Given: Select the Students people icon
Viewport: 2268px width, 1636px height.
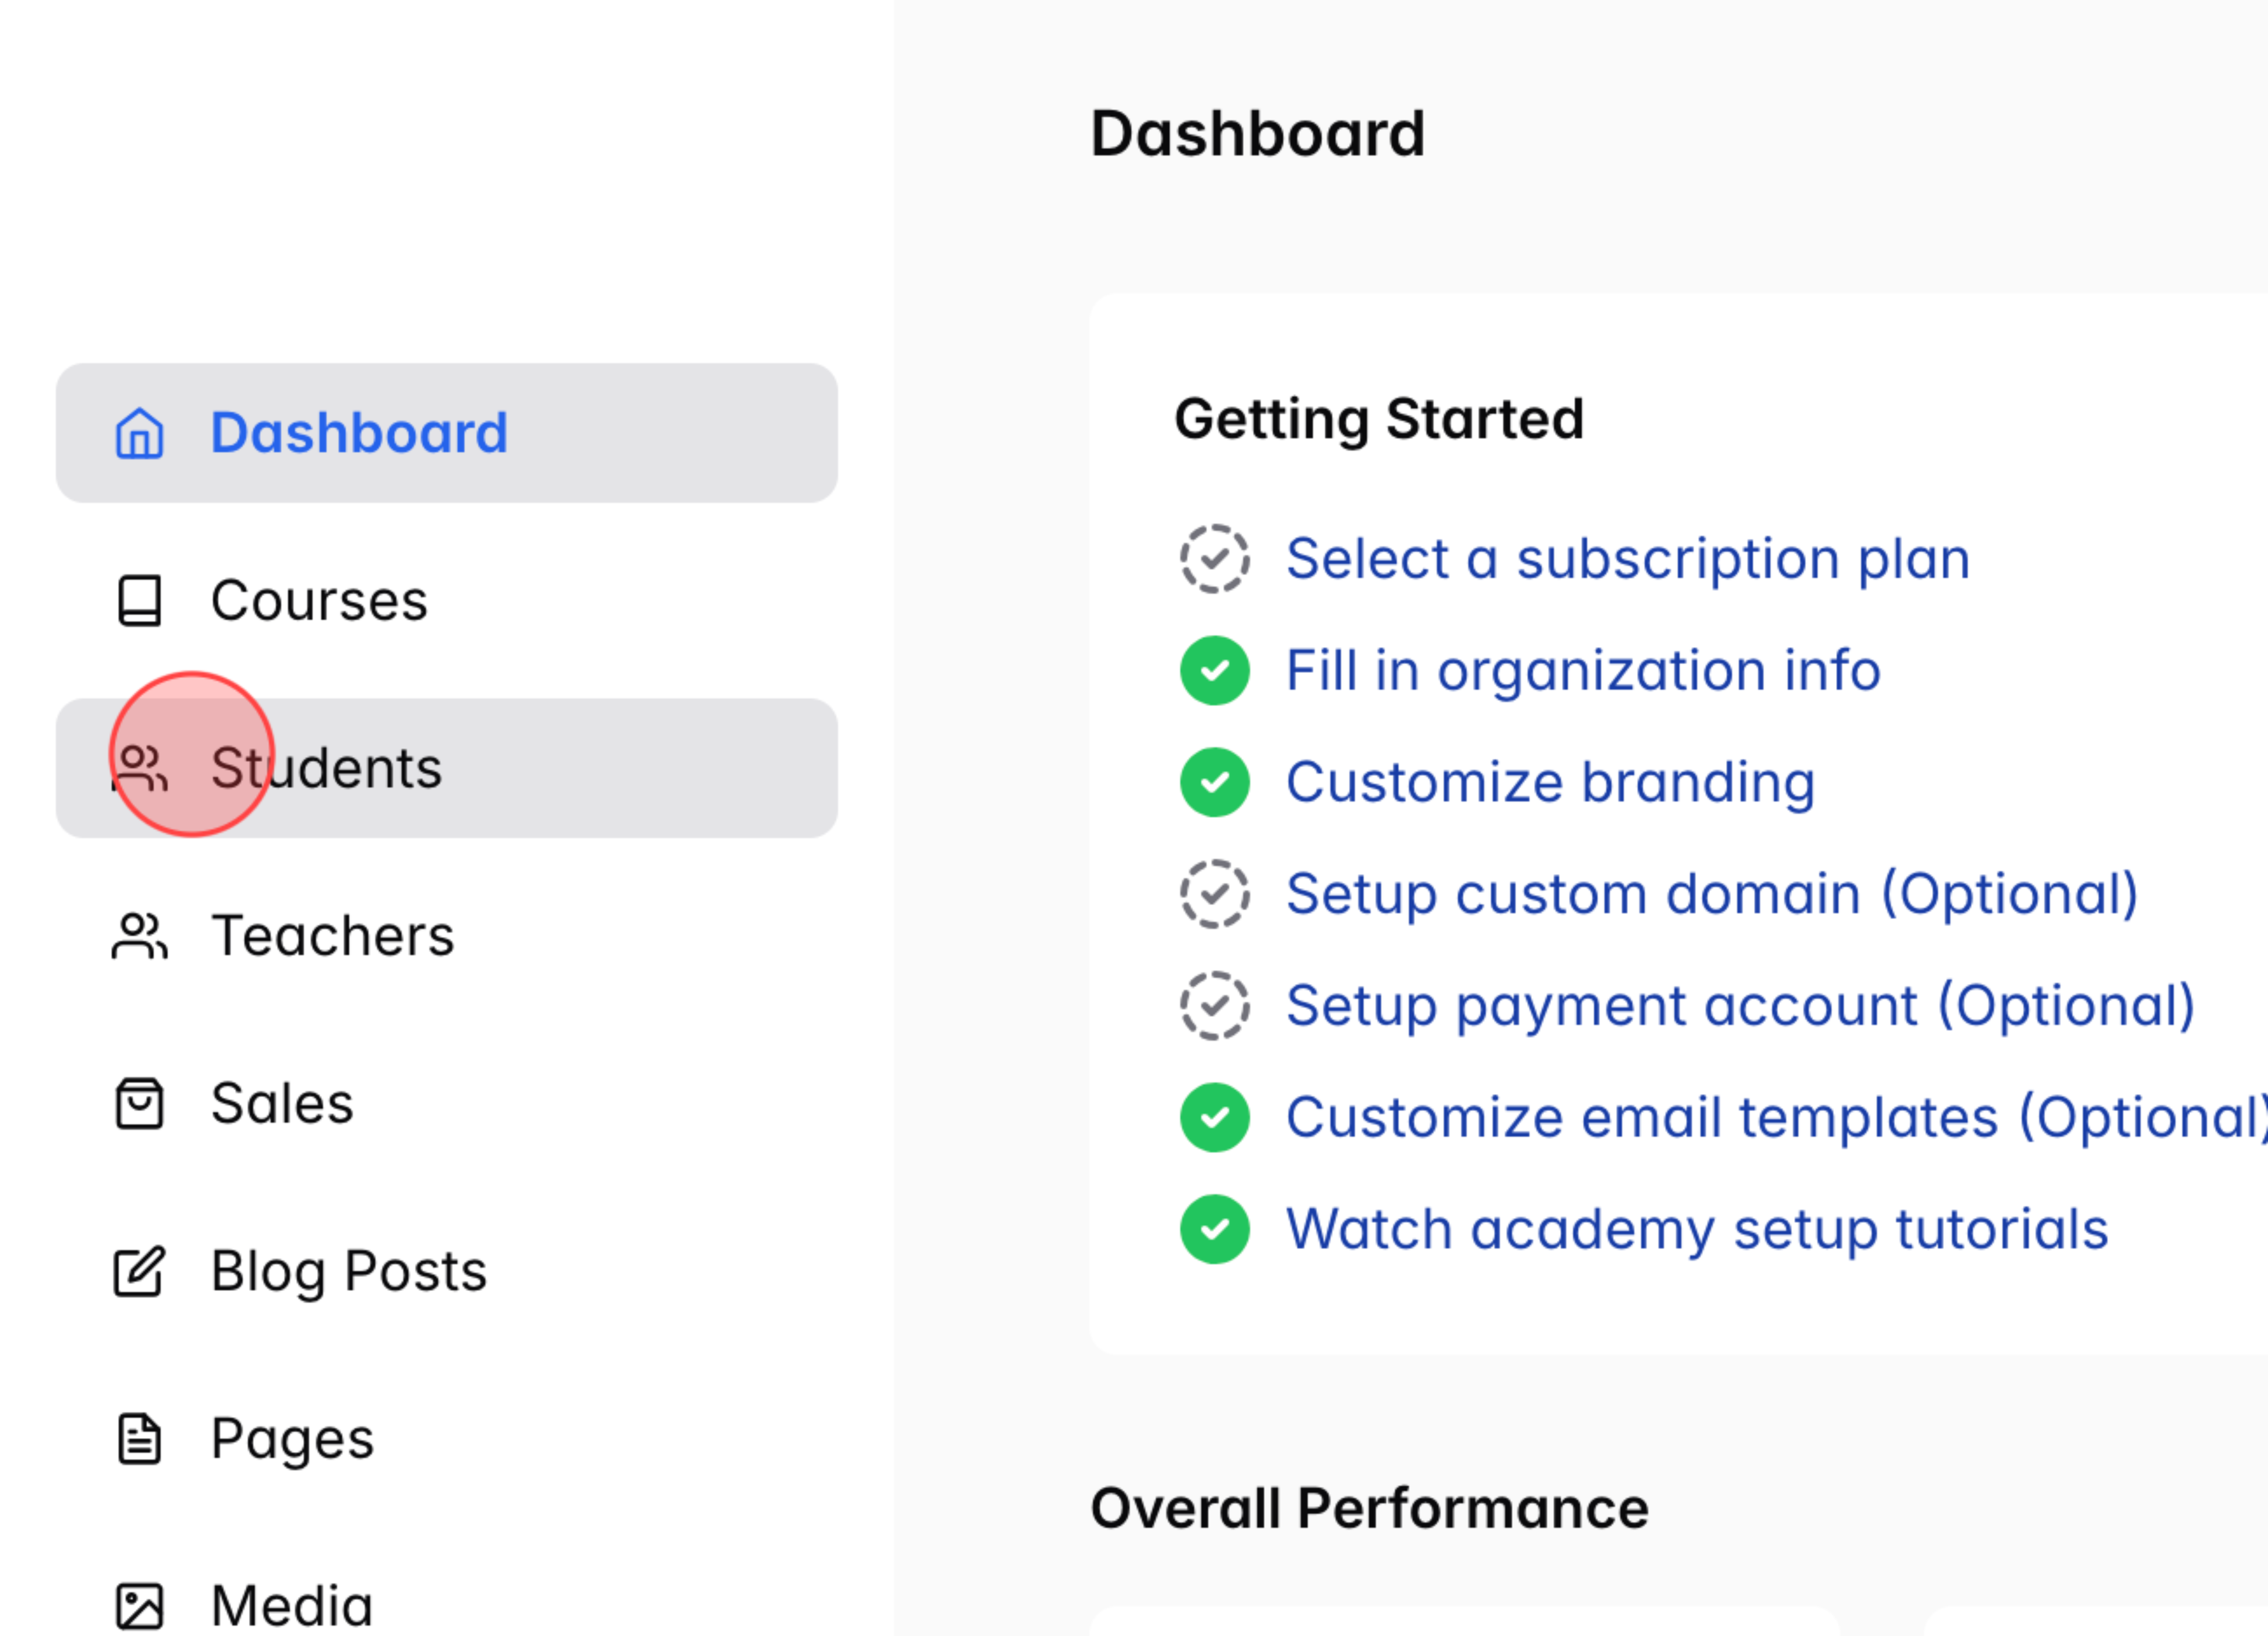Looking at the screenshot, I should point(140,768).
